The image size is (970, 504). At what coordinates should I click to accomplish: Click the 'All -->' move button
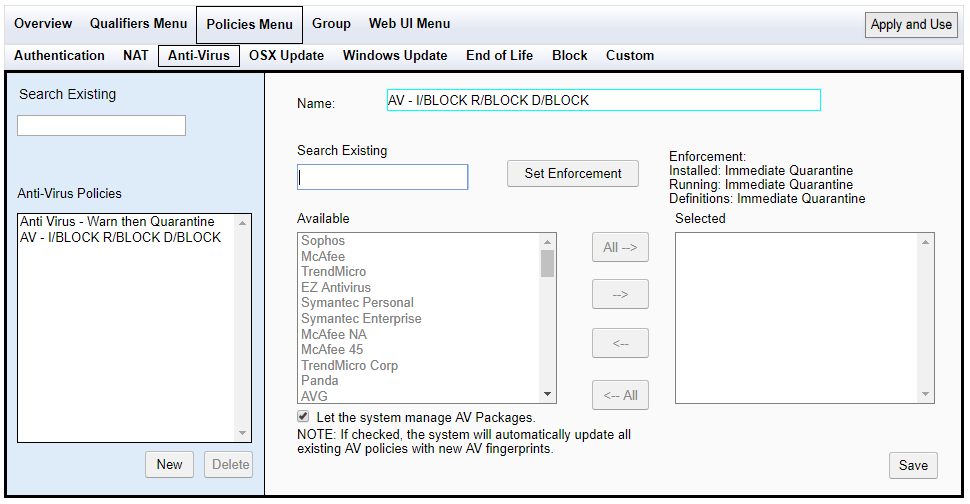pyautogui.click(x=620, y=247)
